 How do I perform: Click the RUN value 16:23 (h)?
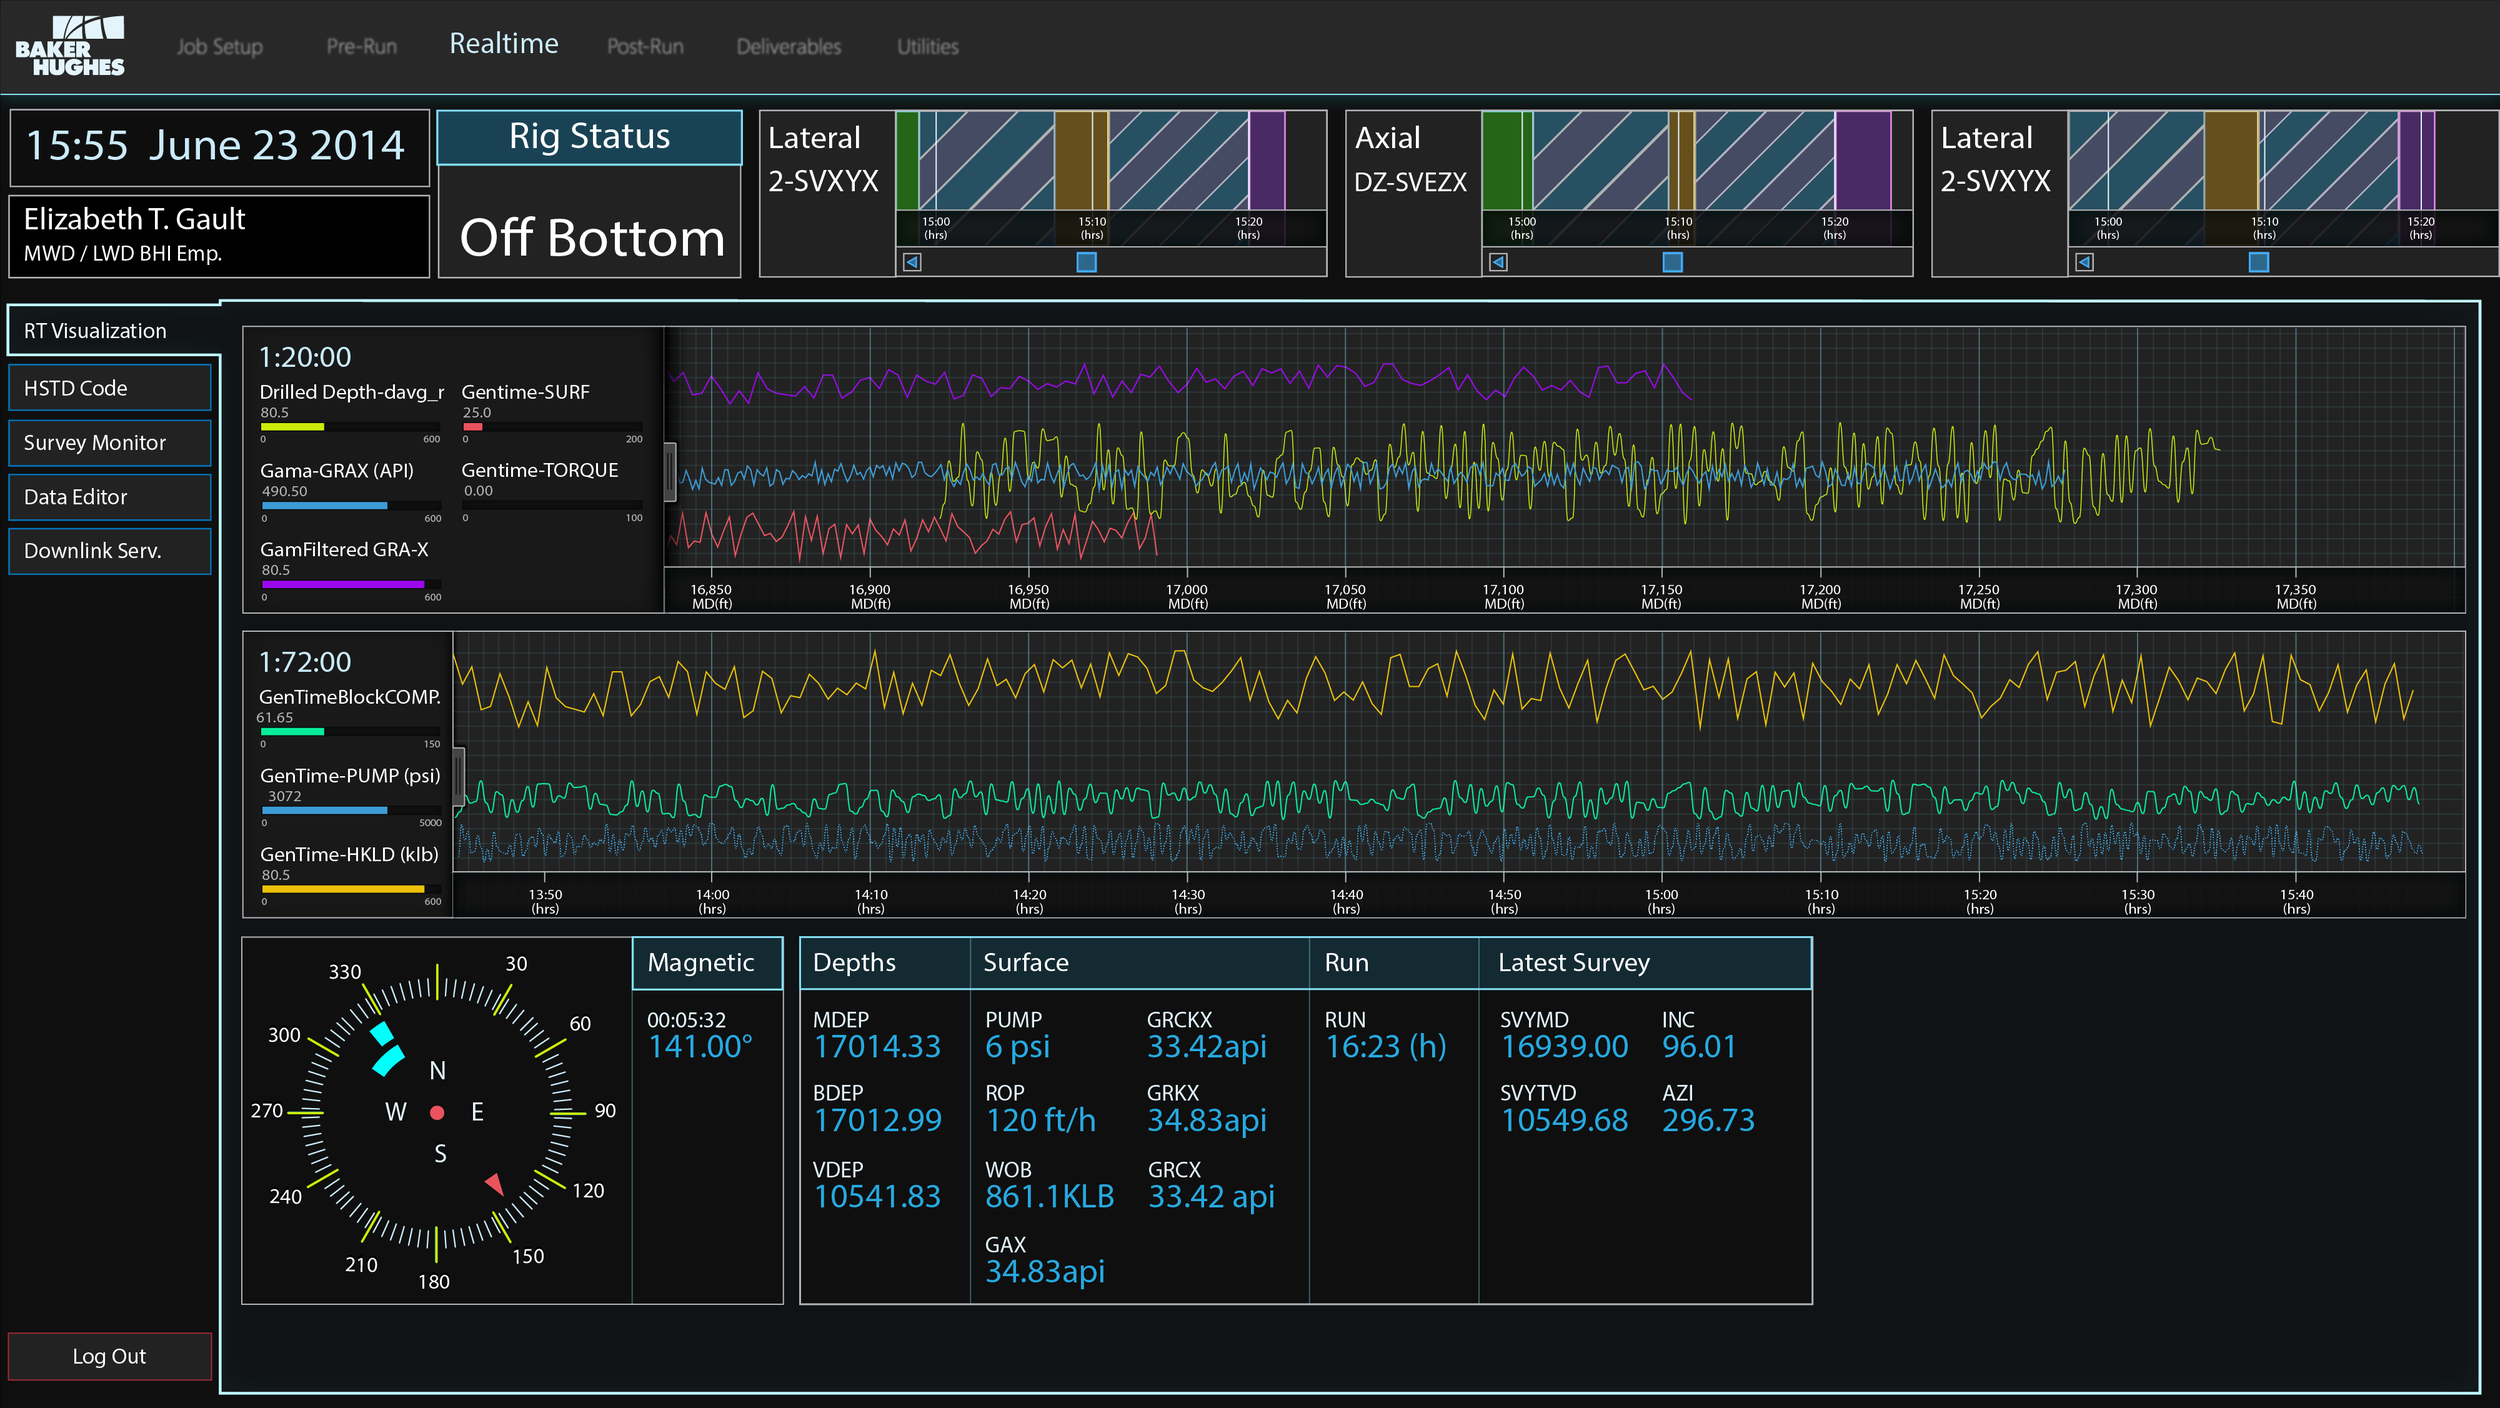click(x=1386, y=1047)
